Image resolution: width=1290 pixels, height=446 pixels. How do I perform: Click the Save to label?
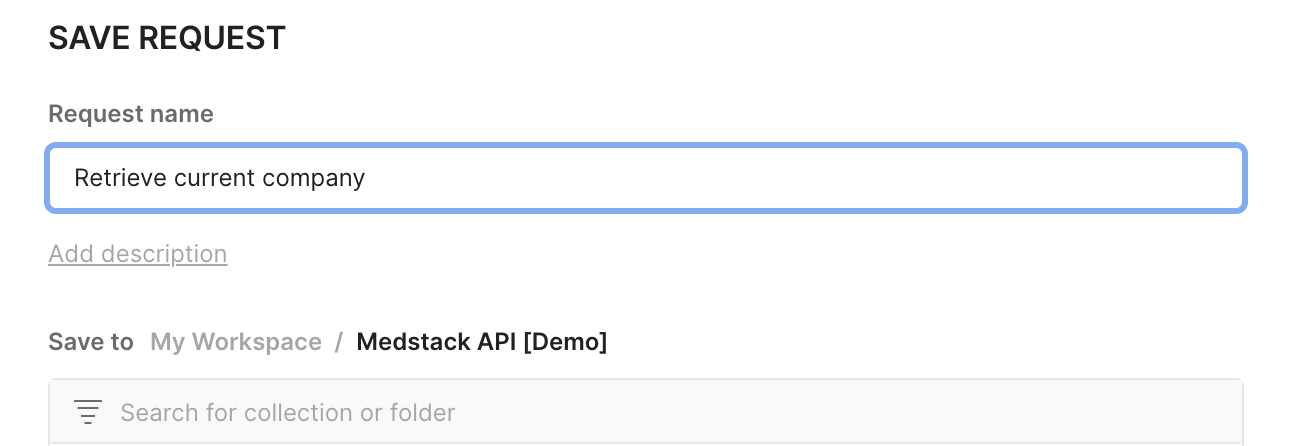tap(91, 342)
